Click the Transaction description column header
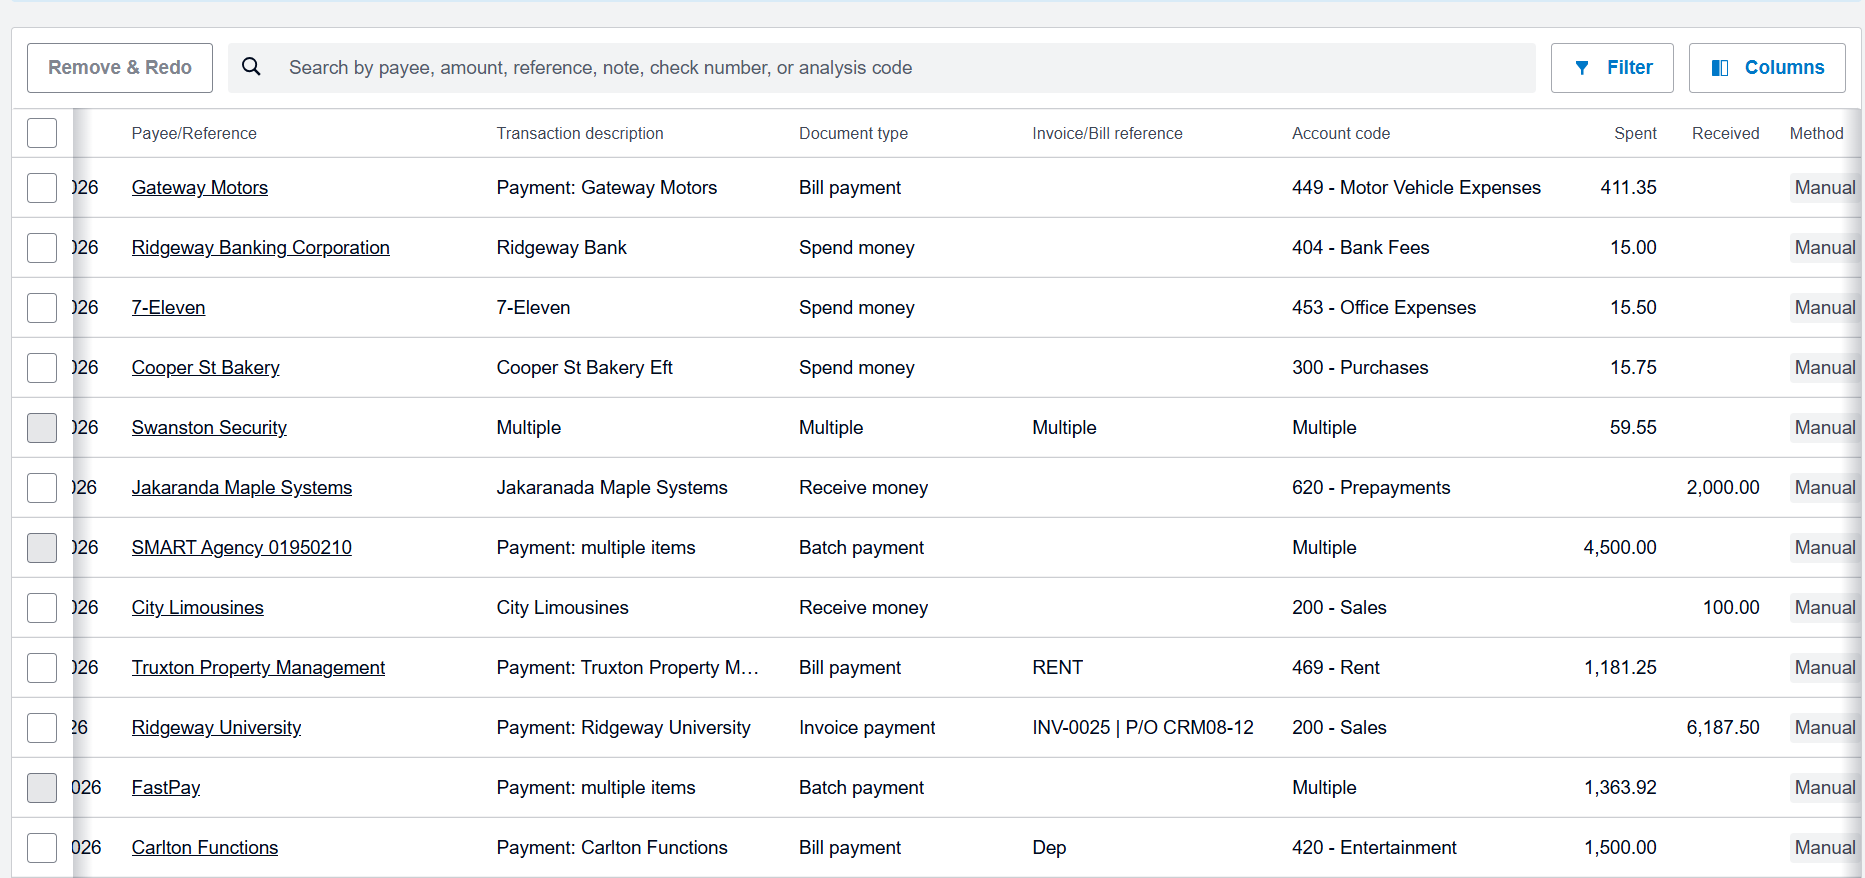The height and width of the screenshot is (878, 1865). tap(580, 133)
